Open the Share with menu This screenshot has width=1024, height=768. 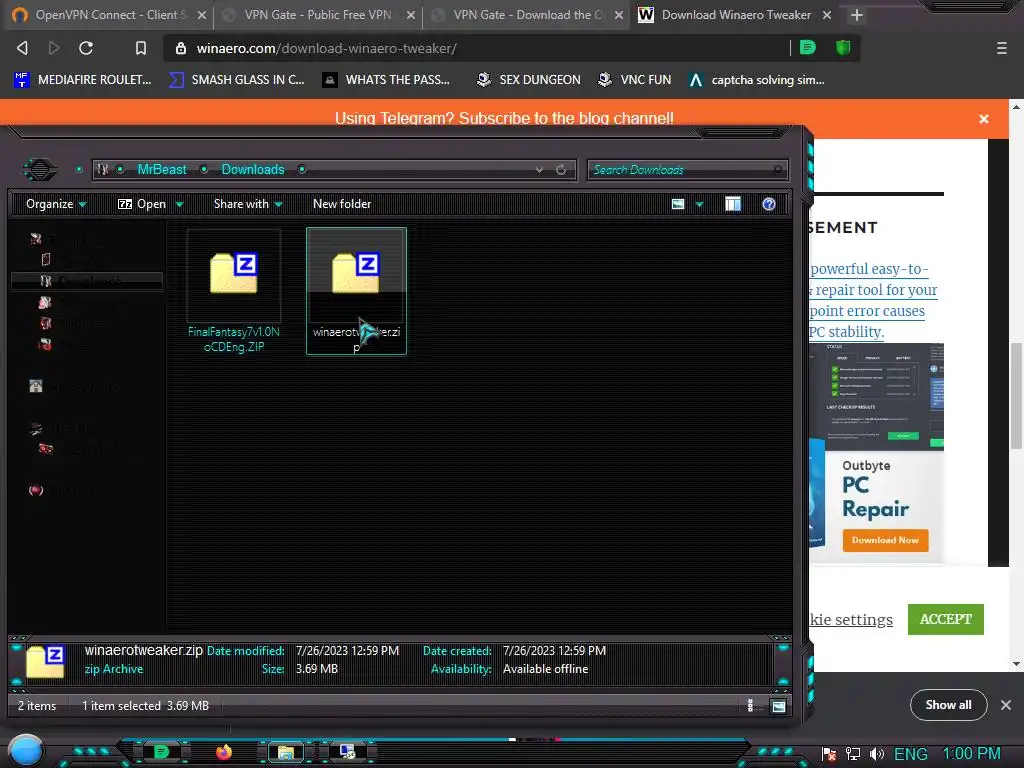248,204
